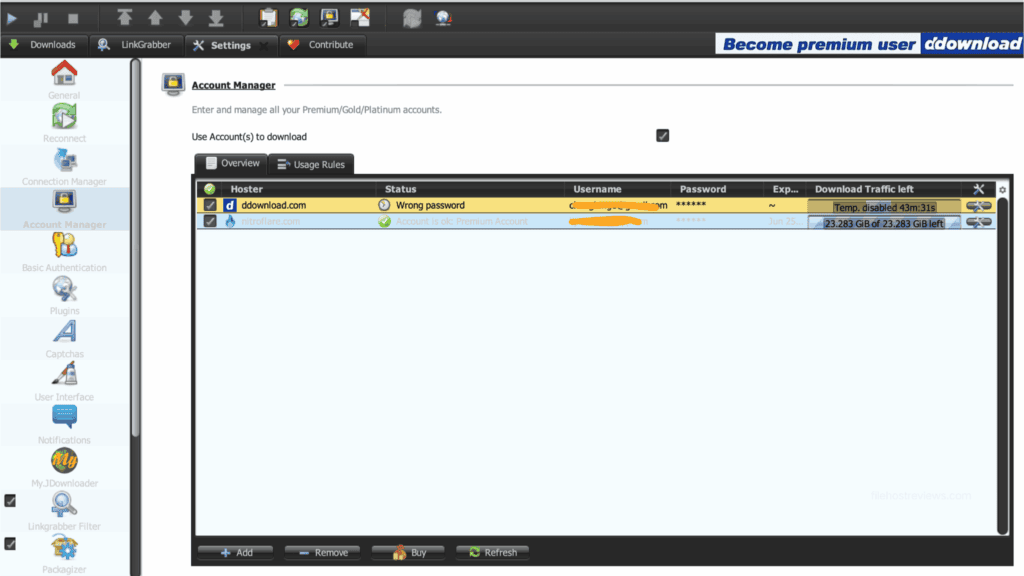
Task: Click Refresh accounts button
Action: tap(492, 552)
